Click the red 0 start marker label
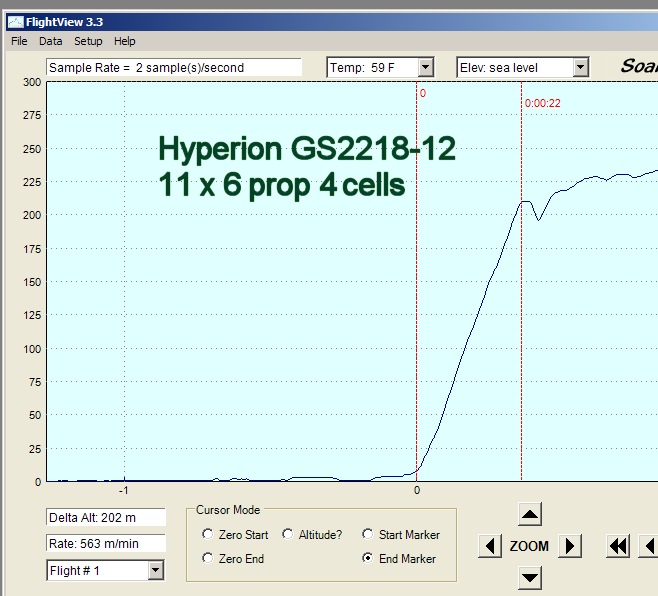This screenshot has height=596, width=658. [x=423, y=93]
